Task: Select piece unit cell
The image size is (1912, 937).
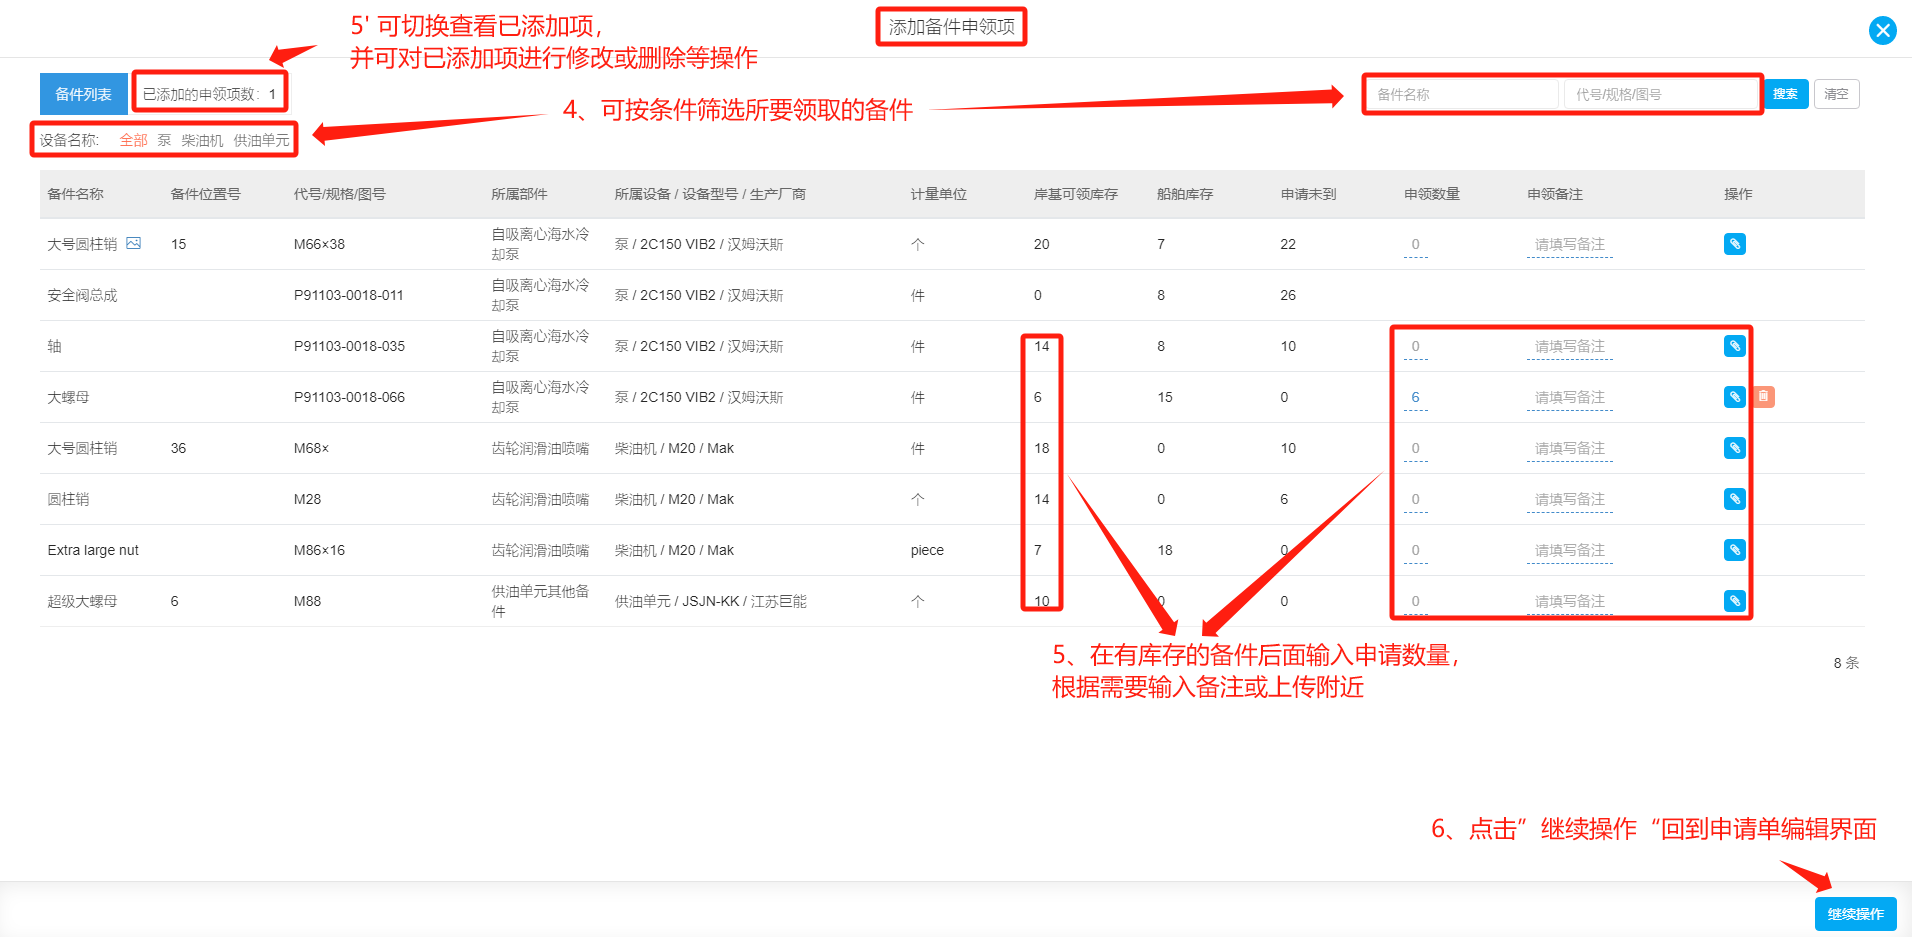Action: (927, 550)
